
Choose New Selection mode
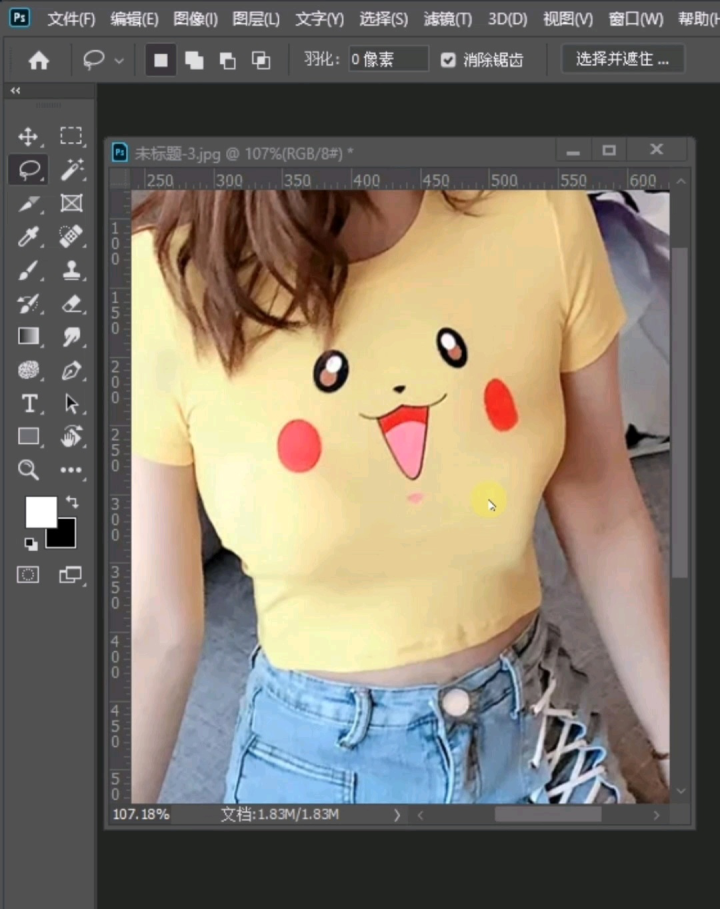161,60
